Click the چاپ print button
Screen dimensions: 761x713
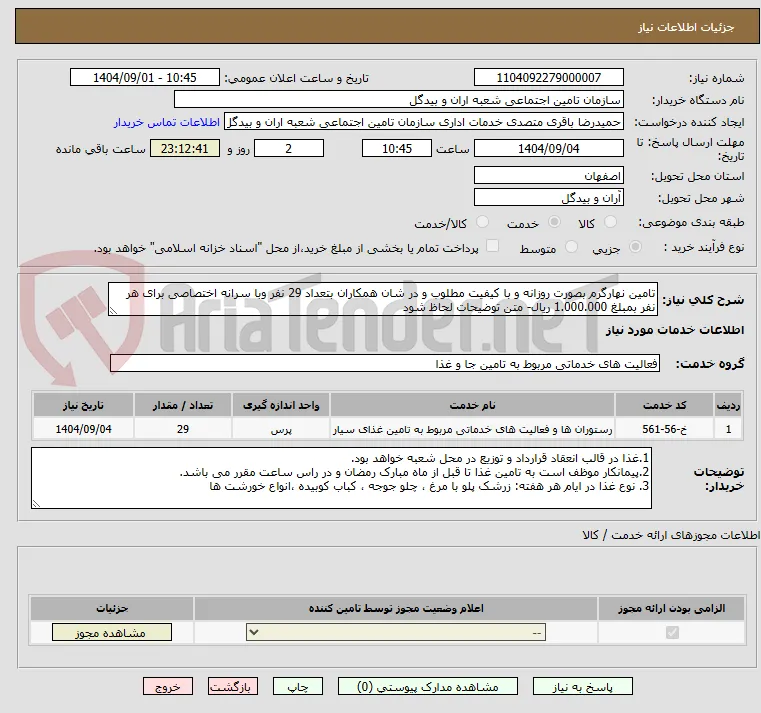pyautogui.click(x=298, y=687)
